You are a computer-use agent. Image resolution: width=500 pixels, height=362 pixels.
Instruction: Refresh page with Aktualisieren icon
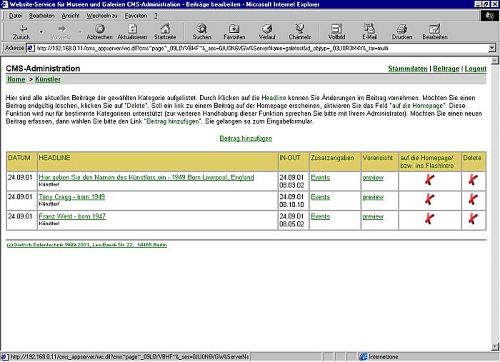point(133,29)
